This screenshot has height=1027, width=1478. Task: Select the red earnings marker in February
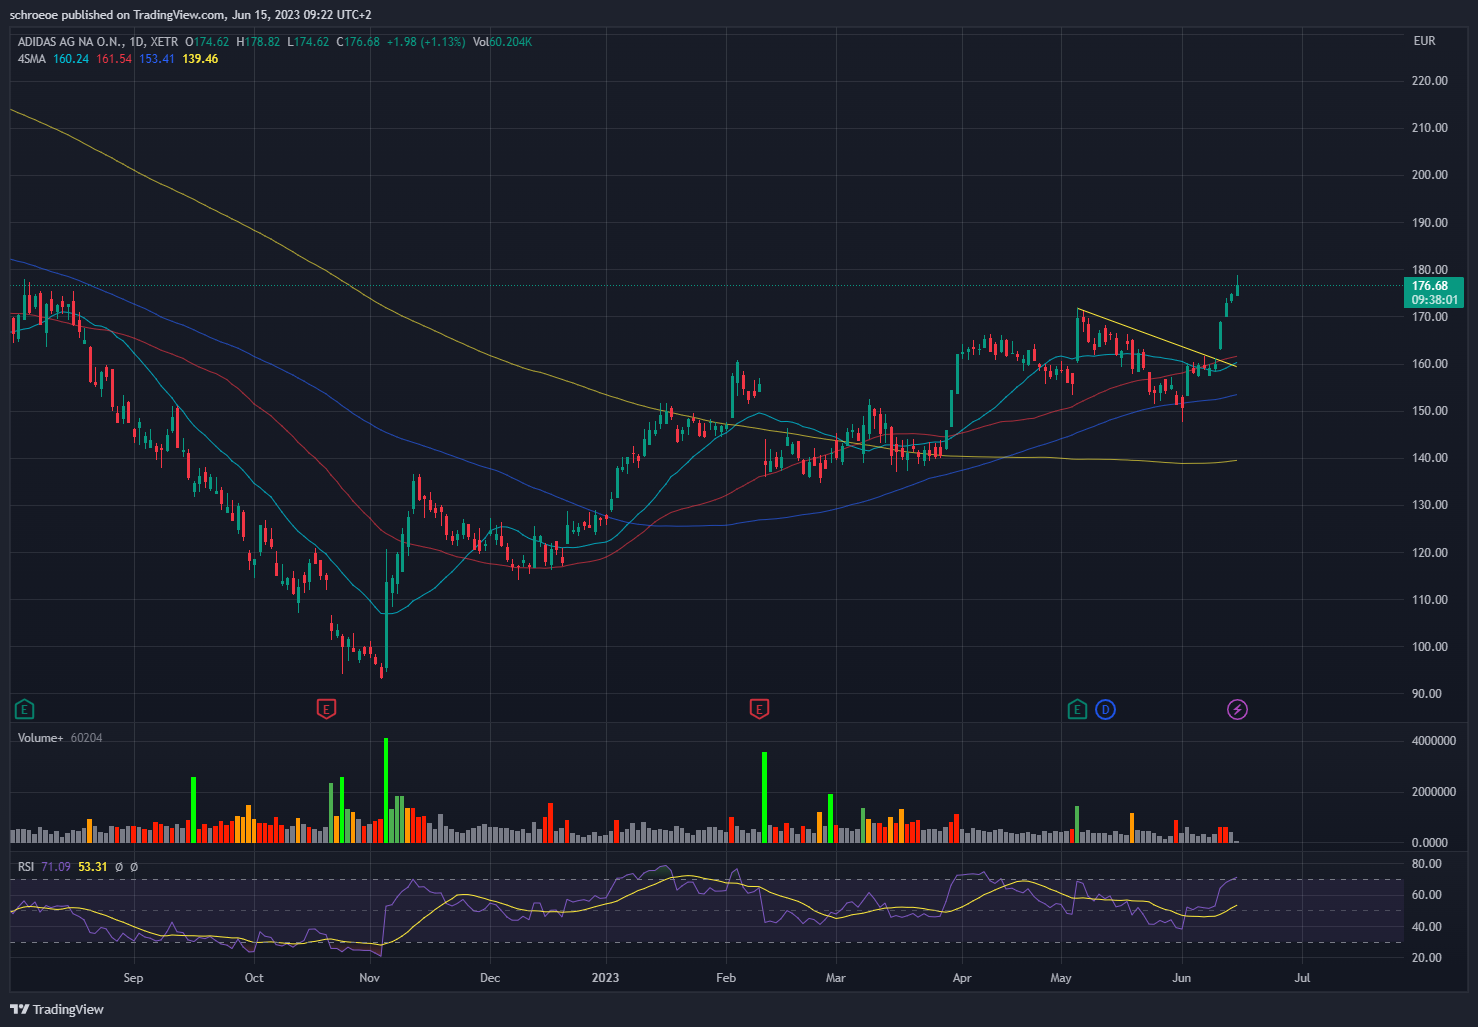pyautogui.click(x=759, y=710)
